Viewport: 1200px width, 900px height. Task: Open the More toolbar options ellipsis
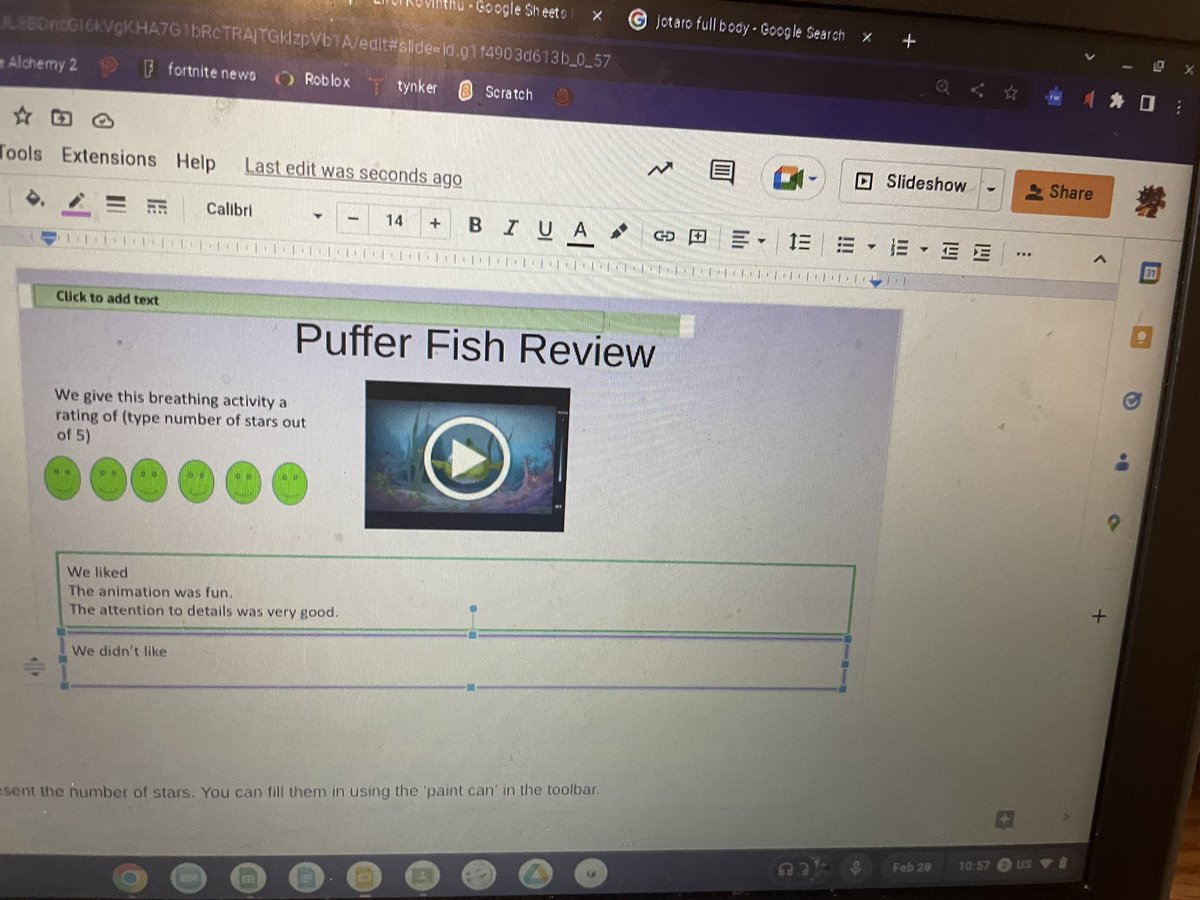pos(1023,255)
